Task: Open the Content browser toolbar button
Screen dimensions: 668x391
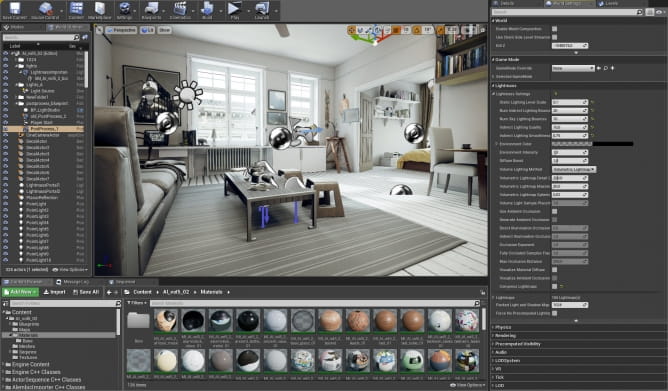Action: click(x=76, y=10)
